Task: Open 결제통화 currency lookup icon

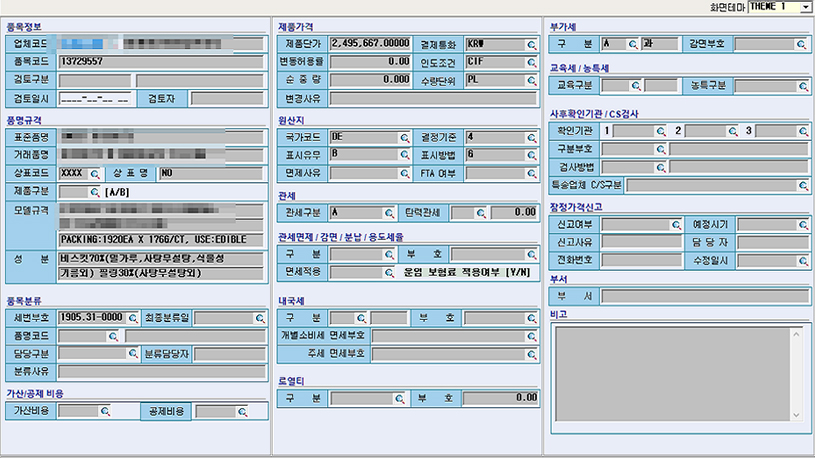Action: [x=531, y=44]
